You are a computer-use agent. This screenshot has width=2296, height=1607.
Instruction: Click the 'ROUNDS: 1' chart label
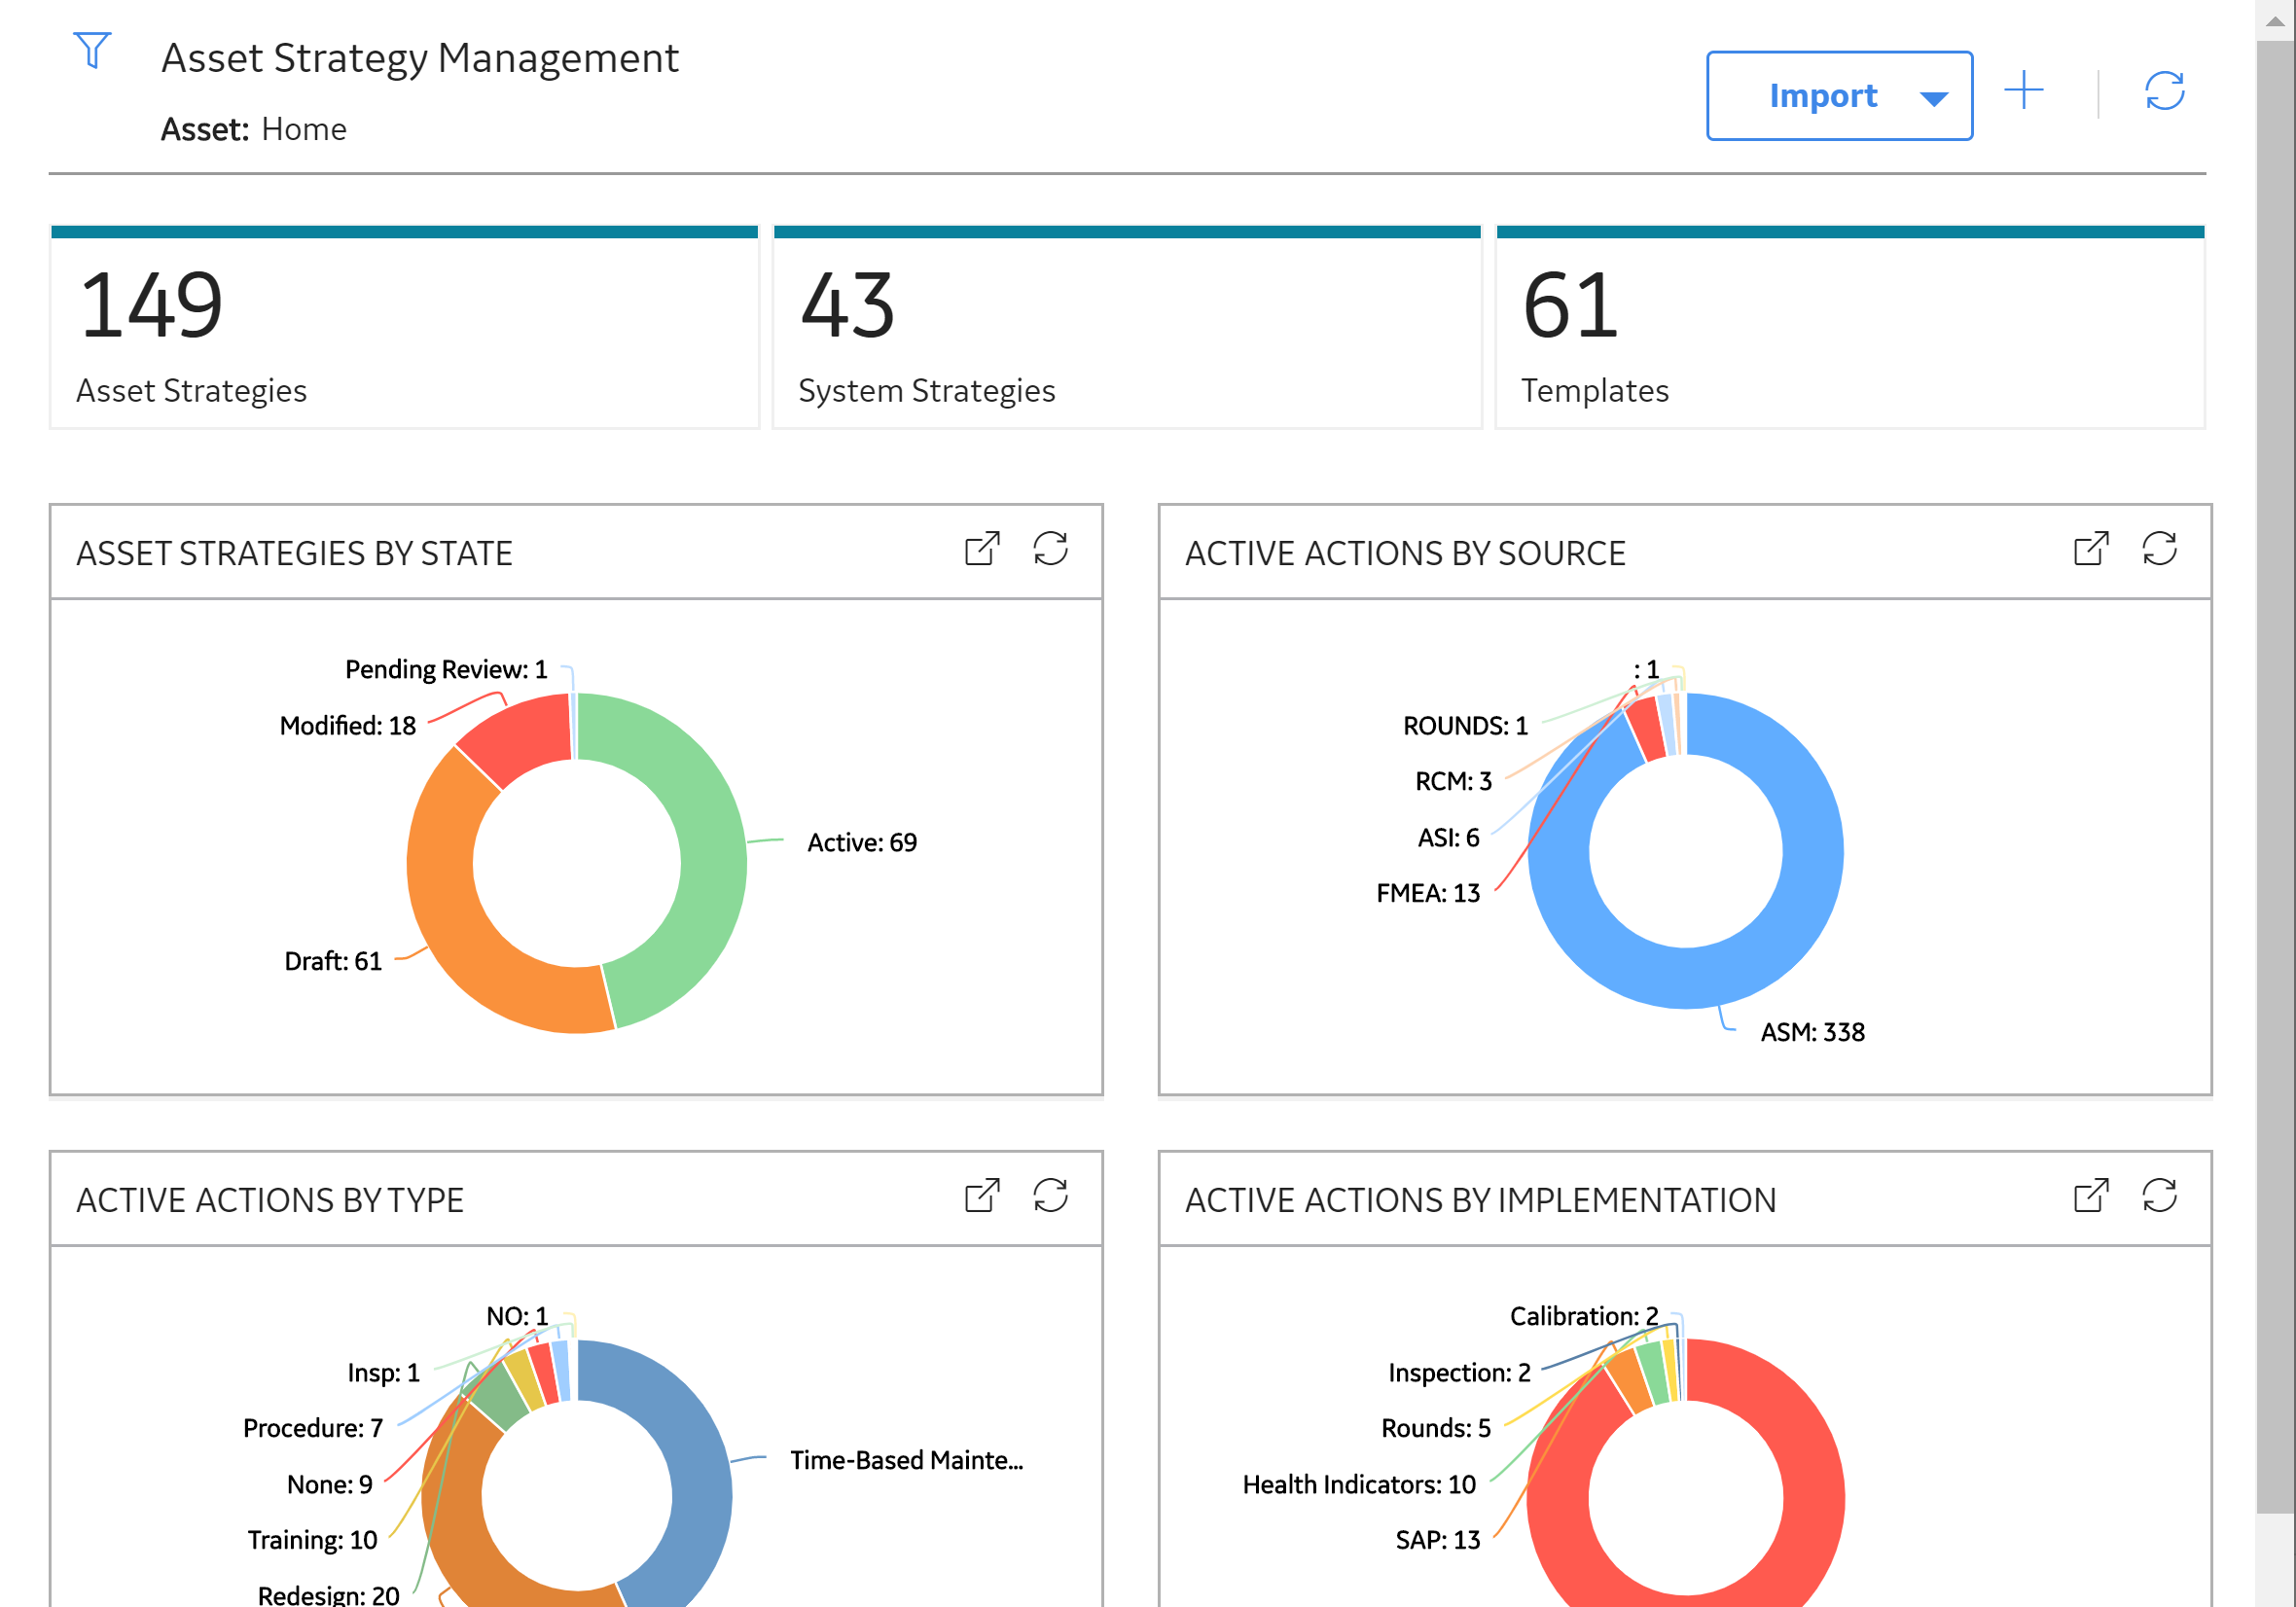(1465, 726)
